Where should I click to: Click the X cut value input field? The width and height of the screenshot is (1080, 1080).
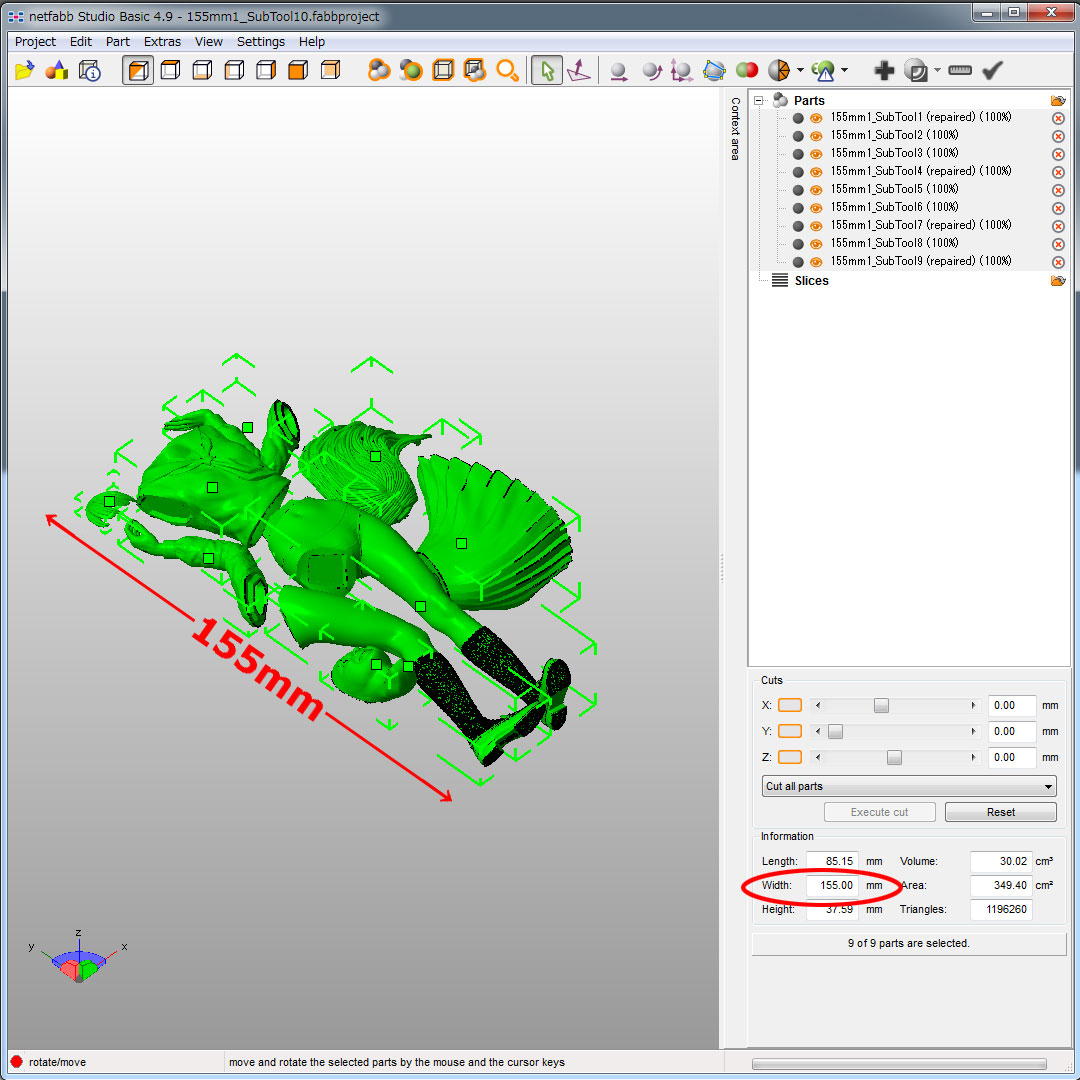pyautogui.click(x=1011, y=705)
